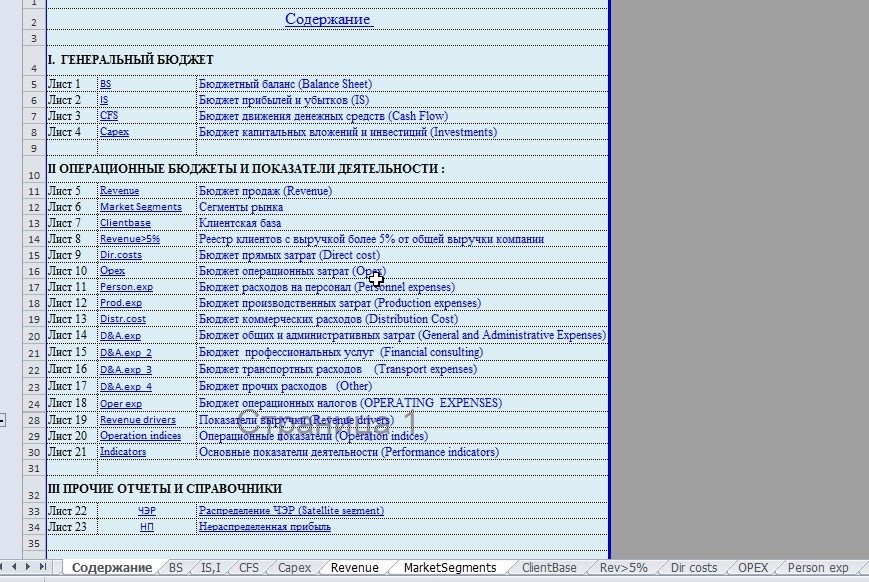869x582 pixels.
Task: Open the Distr.cost hyperlink
Action: pos(122,319)
